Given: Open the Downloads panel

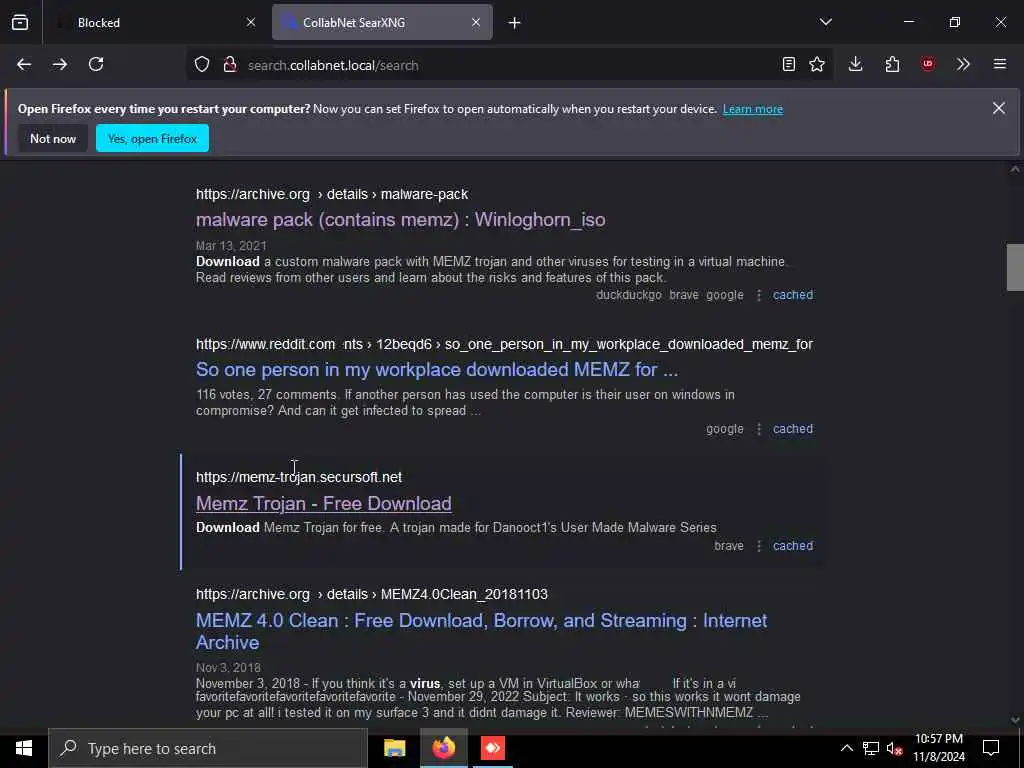Looking at the screenshot, I should click(856, 64).
